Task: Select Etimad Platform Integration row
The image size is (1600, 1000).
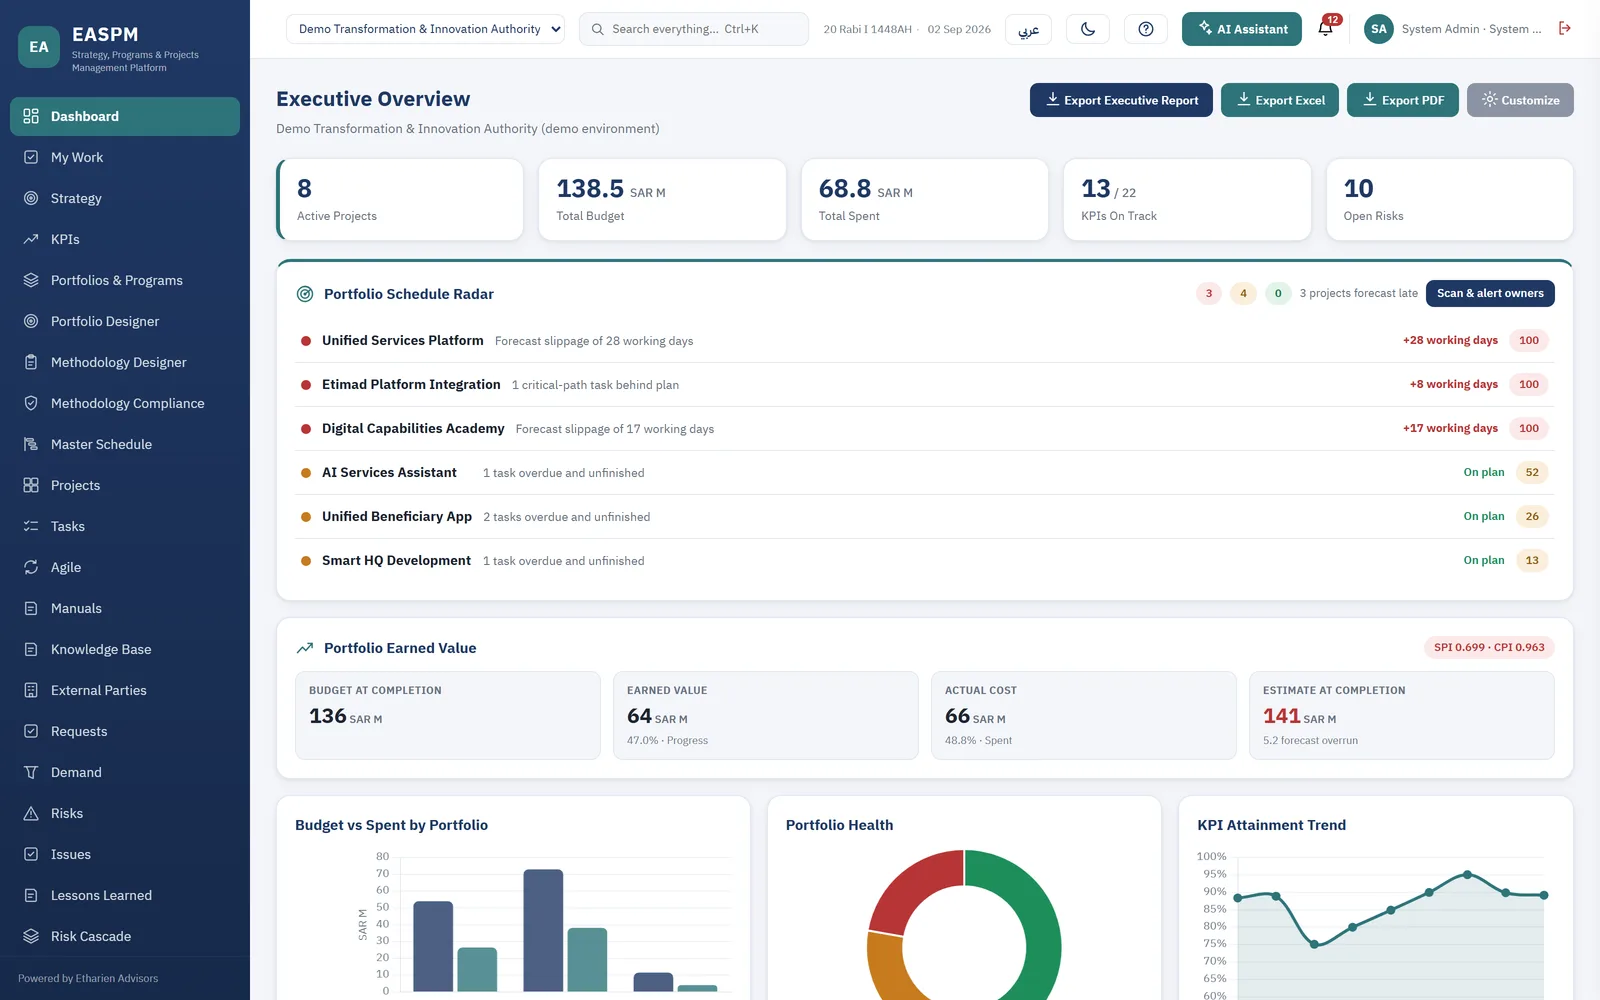Action: click(x=925, y=385)
